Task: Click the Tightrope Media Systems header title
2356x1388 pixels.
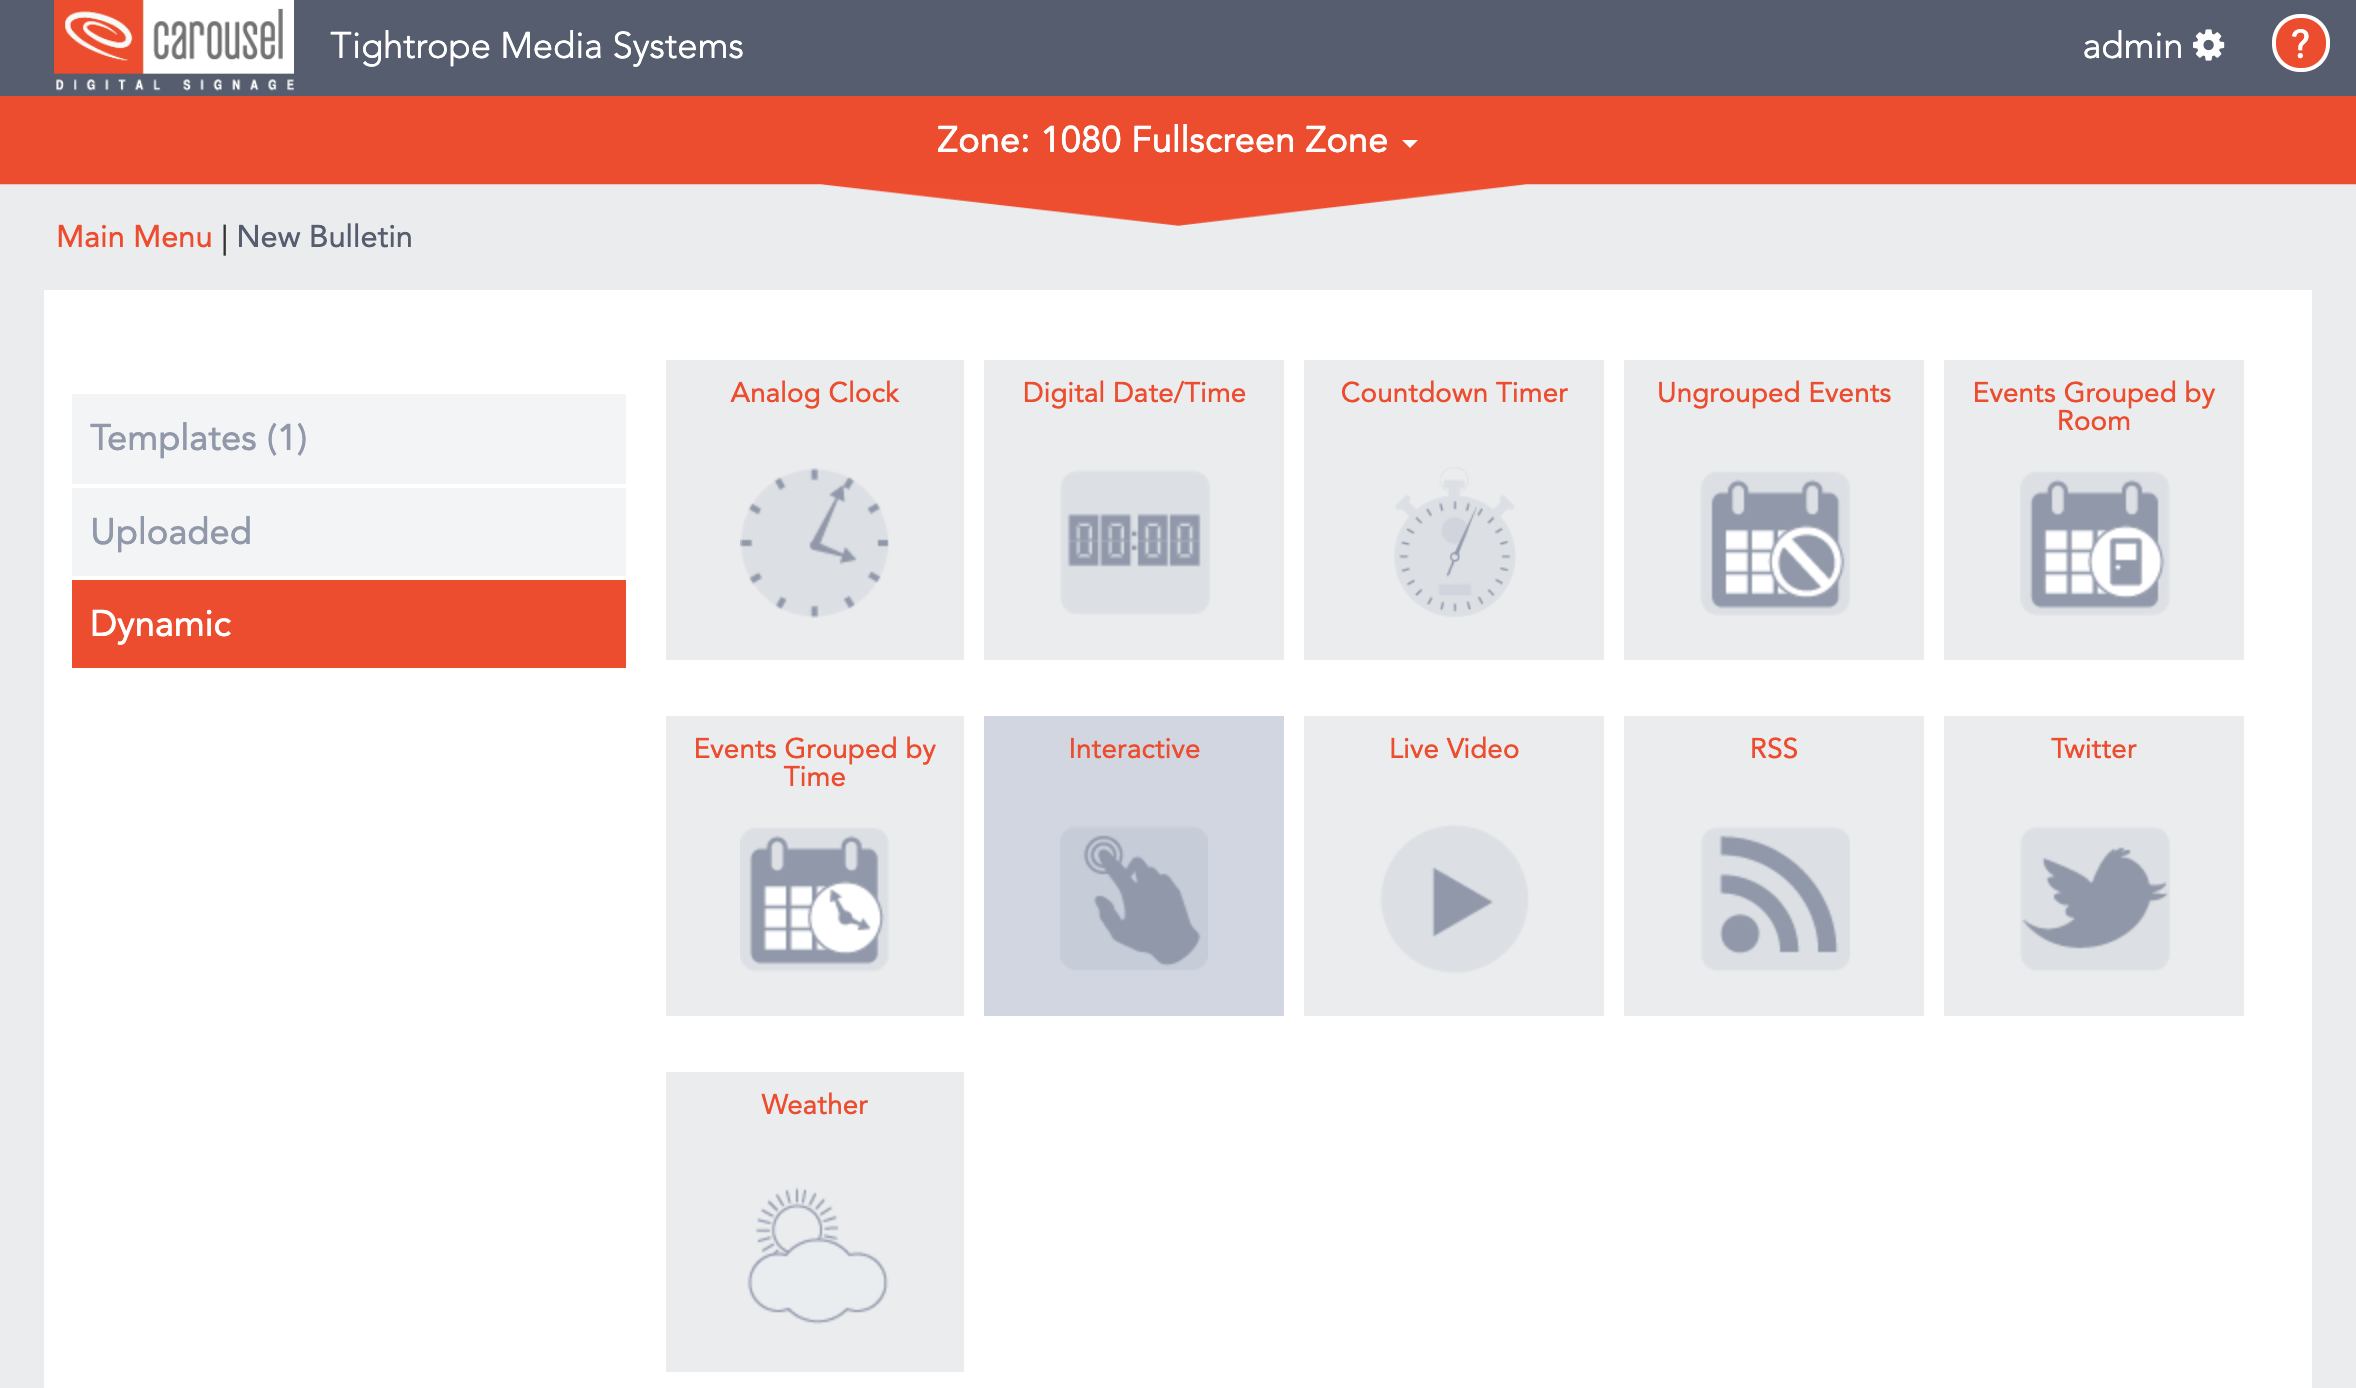Action: click(537, 46)
